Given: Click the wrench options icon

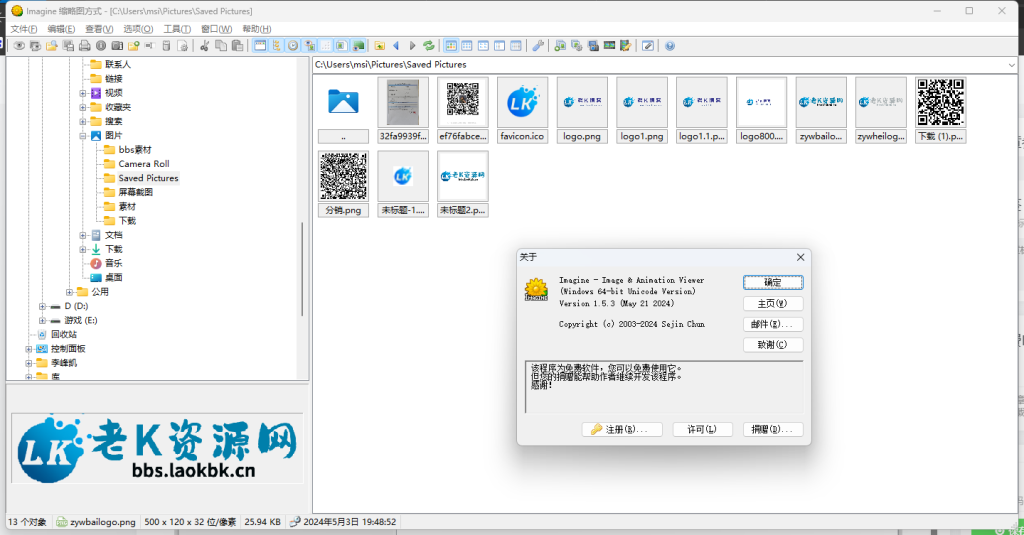Looking at the screenshot, I should [538, 46].
